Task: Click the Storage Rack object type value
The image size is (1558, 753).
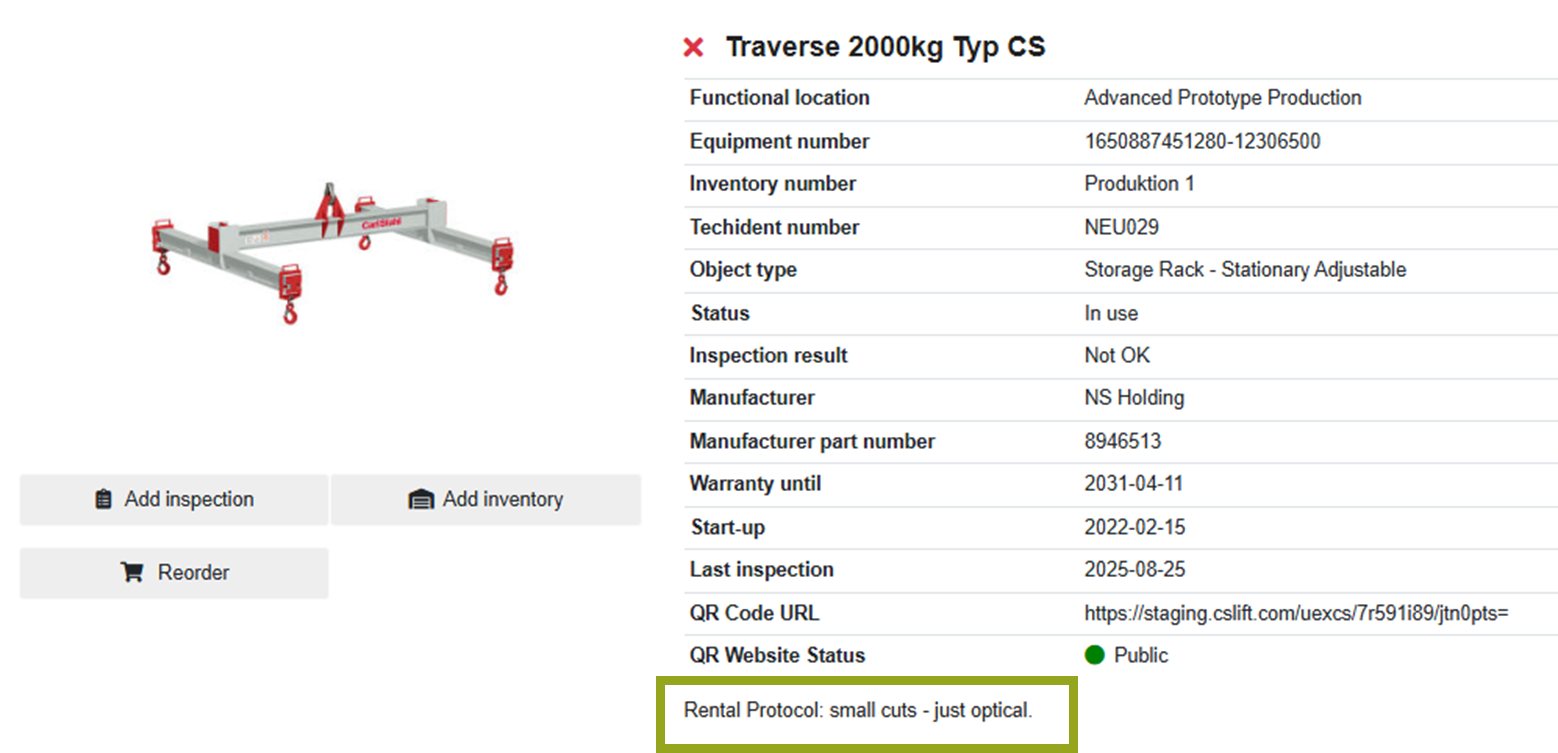Action: click(x=1245, y=270)
